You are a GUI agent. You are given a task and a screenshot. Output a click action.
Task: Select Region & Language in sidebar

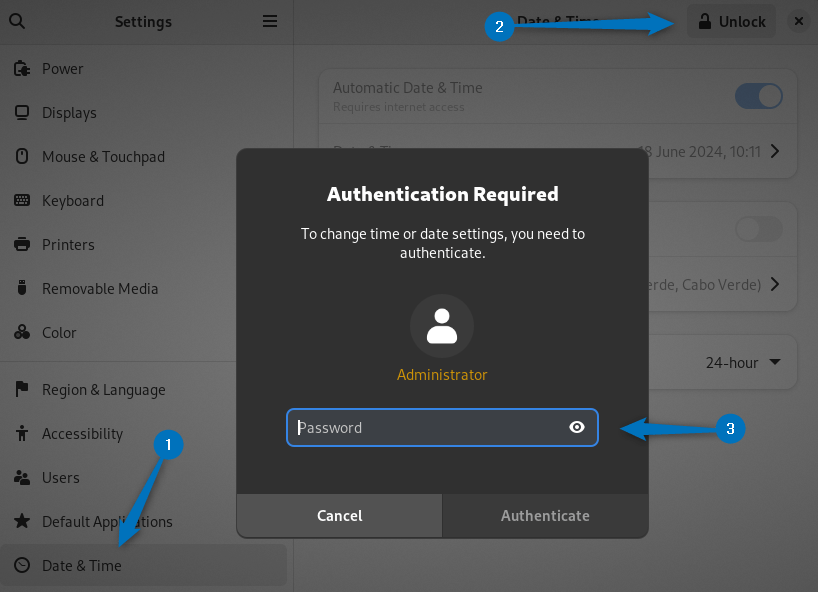coord(103,390)
